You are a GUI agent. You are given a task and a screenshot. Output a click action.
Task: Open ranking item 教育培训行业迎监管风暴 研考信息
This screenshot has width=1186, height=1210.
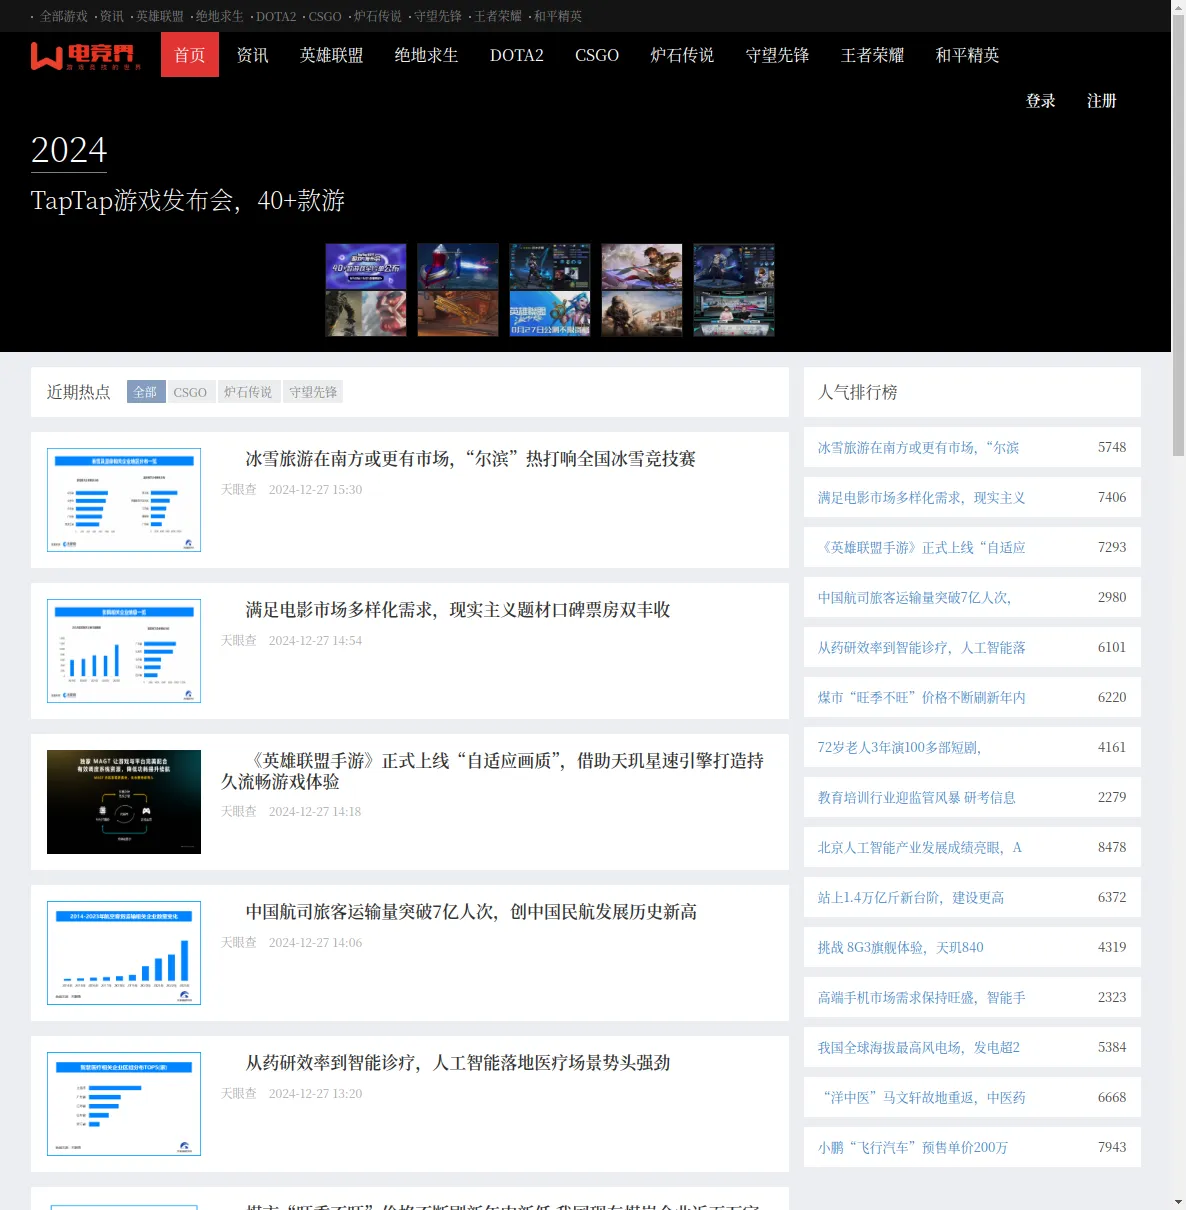[917, 797]
